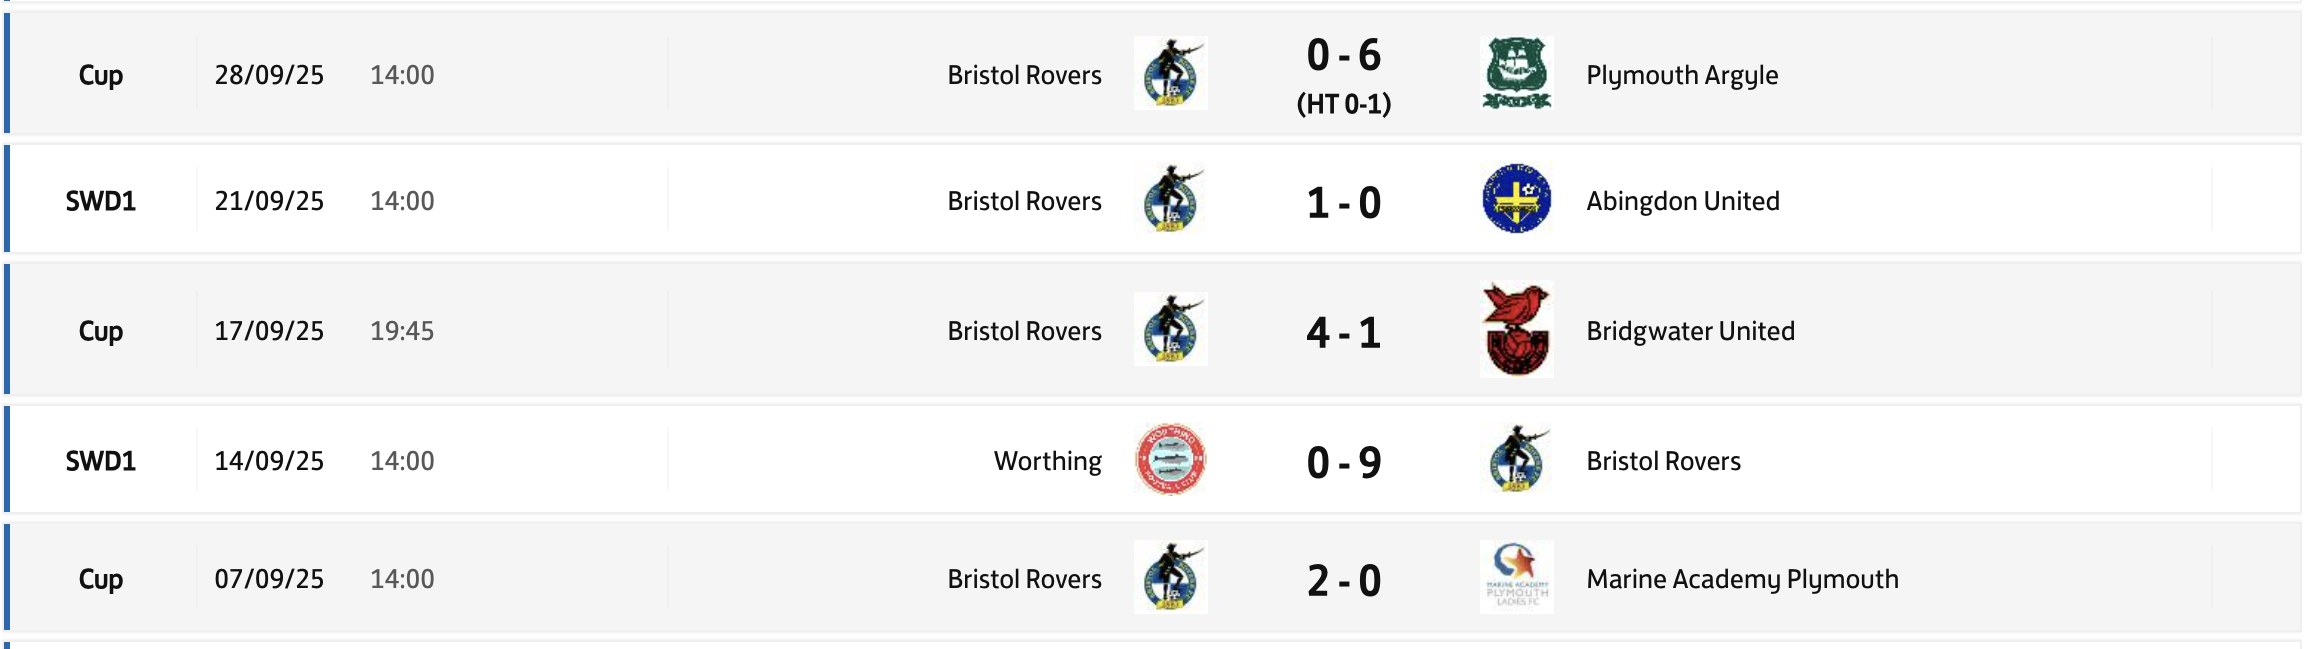Open the Bridgwater United robin crest

pos(1516,329)
